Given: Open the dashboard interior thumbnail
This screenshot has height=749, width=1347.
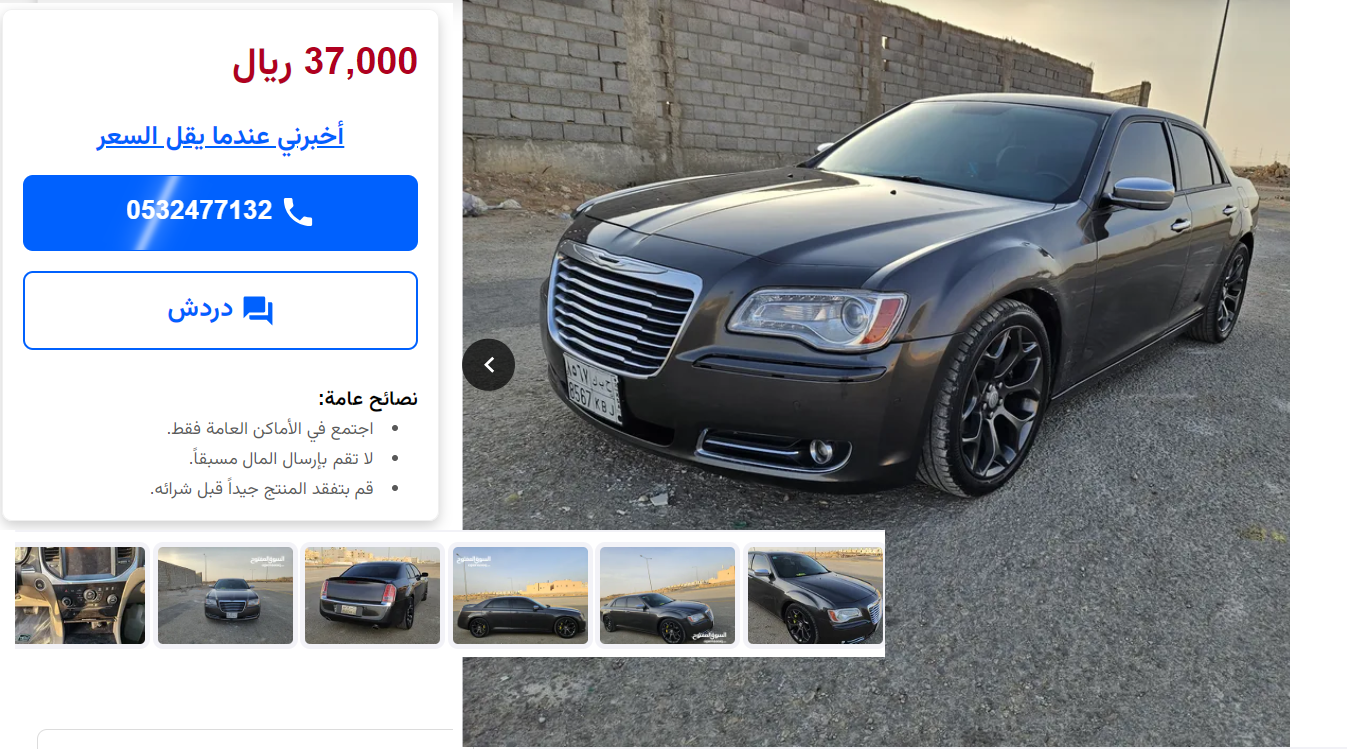Looking at the screenshot, I should coord(80,595).
